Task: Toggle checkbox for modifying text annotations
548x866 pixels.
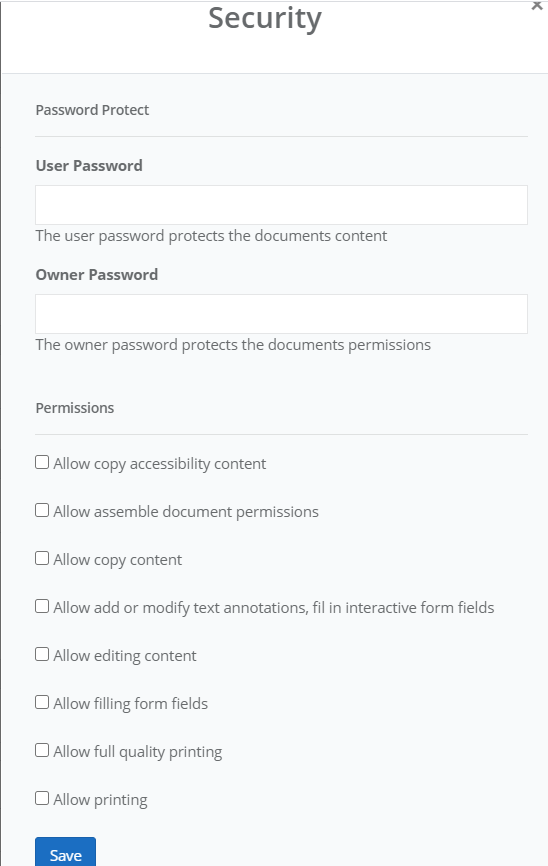Action: [42, 606]
